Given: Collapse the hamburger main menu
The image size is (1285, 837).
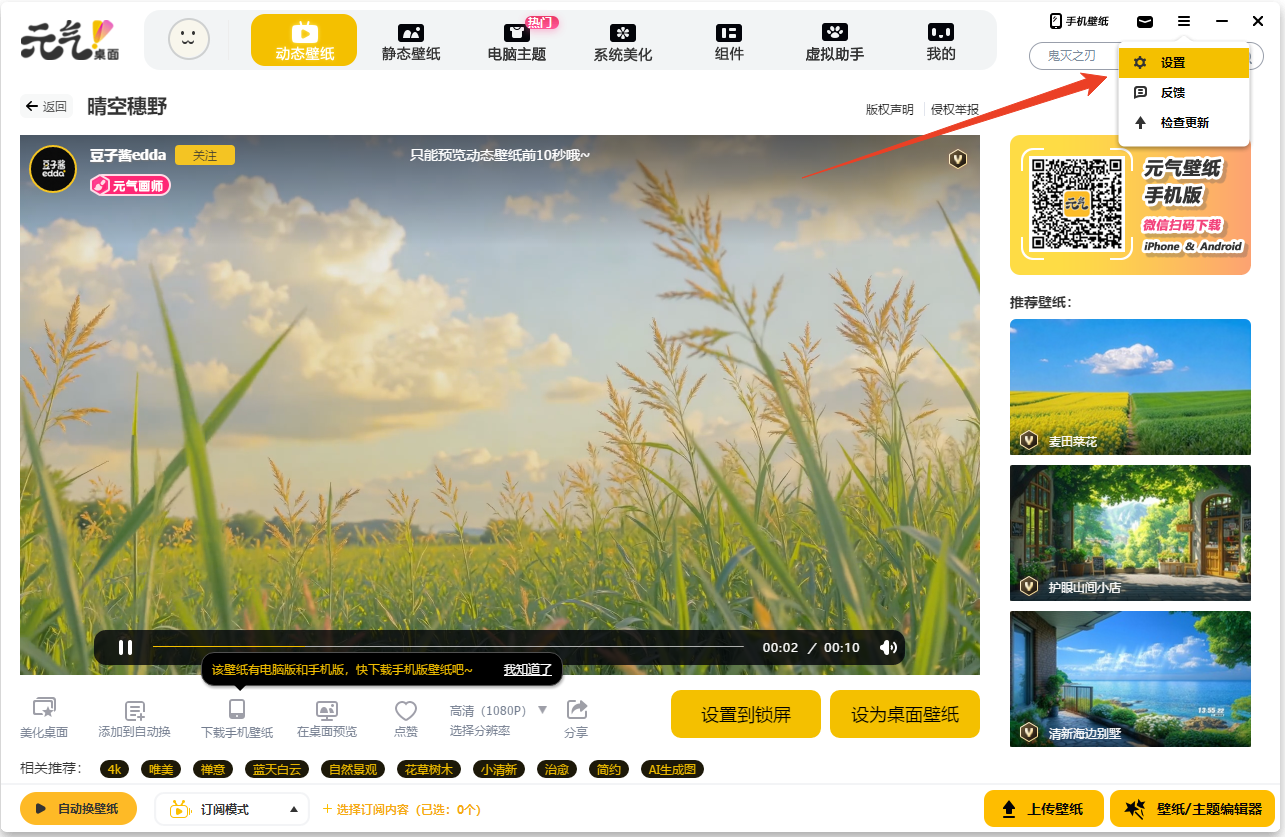Looking at the screenshot, I should click(x=1184, y=22).
